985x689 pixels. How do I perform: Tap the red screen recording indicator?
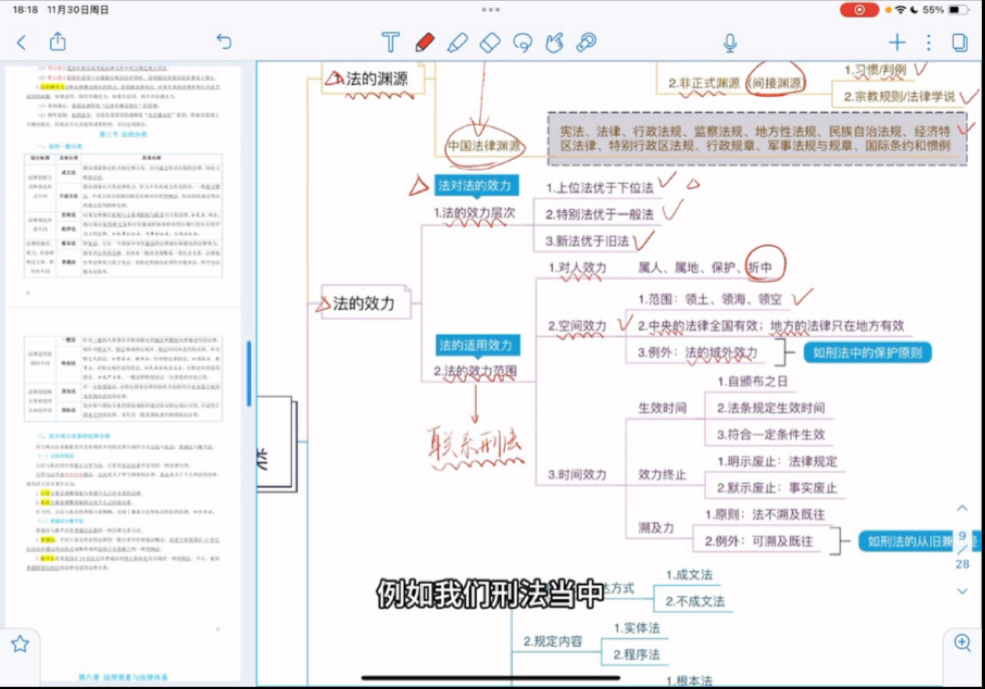[859, 10]
